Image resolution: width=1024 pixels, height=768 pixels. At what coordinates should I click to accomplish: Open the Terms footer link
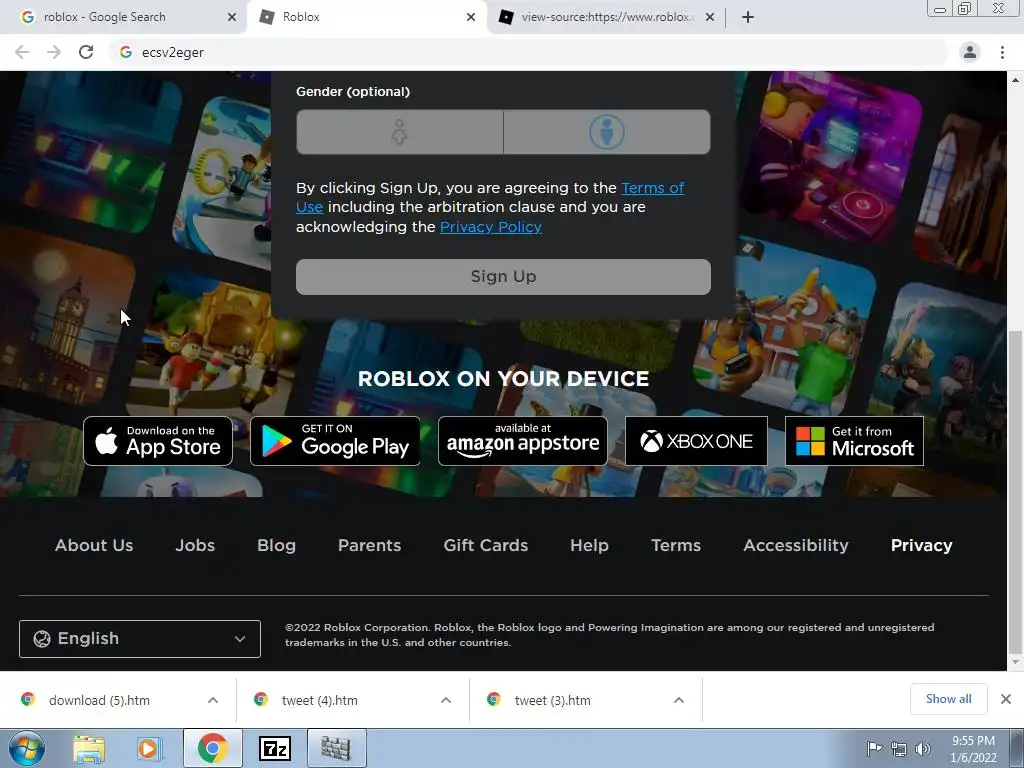676,545
